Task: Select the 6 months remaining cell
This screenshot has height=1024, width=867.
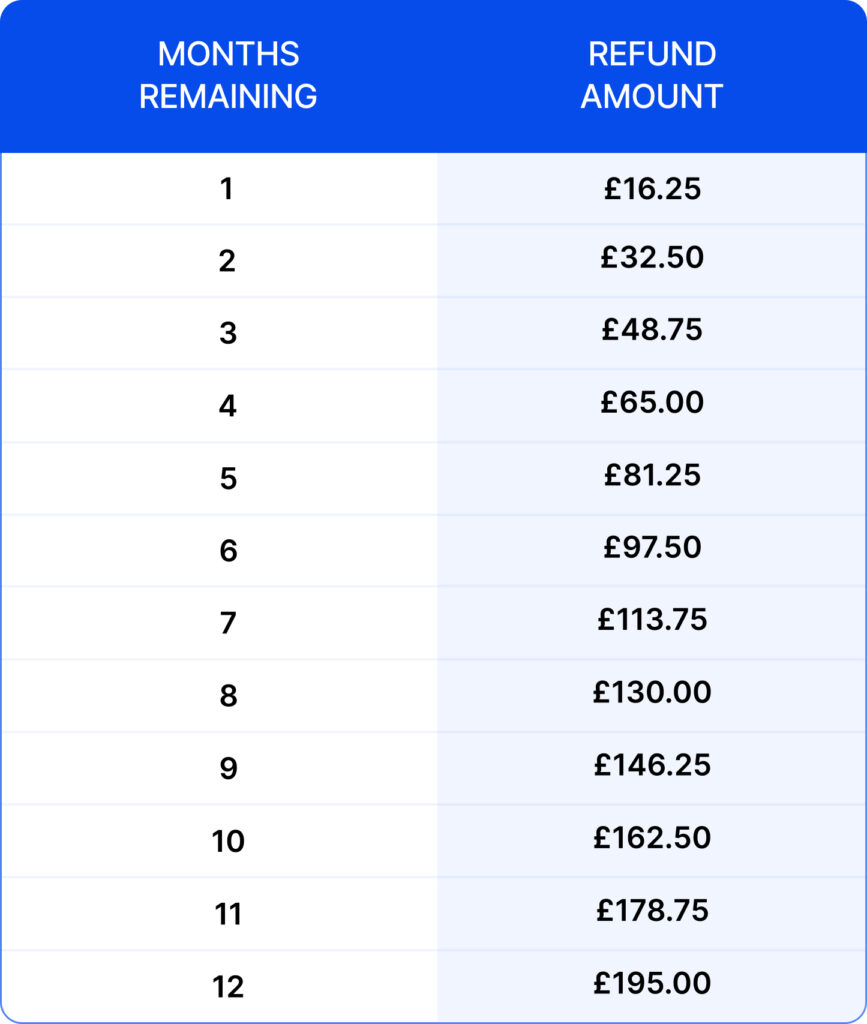Action: click(228, 550)
